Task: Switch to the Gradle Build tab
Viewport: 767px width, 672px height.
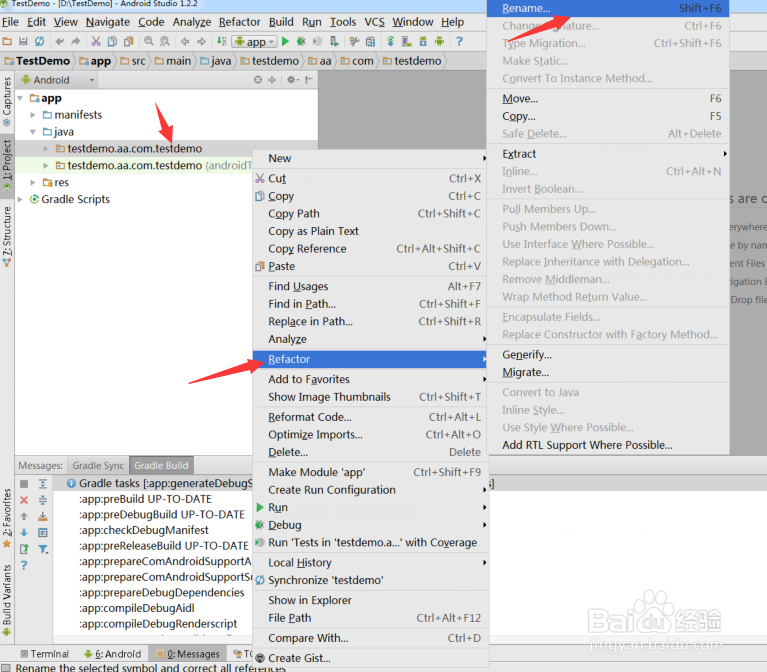Action: [161, 466]
